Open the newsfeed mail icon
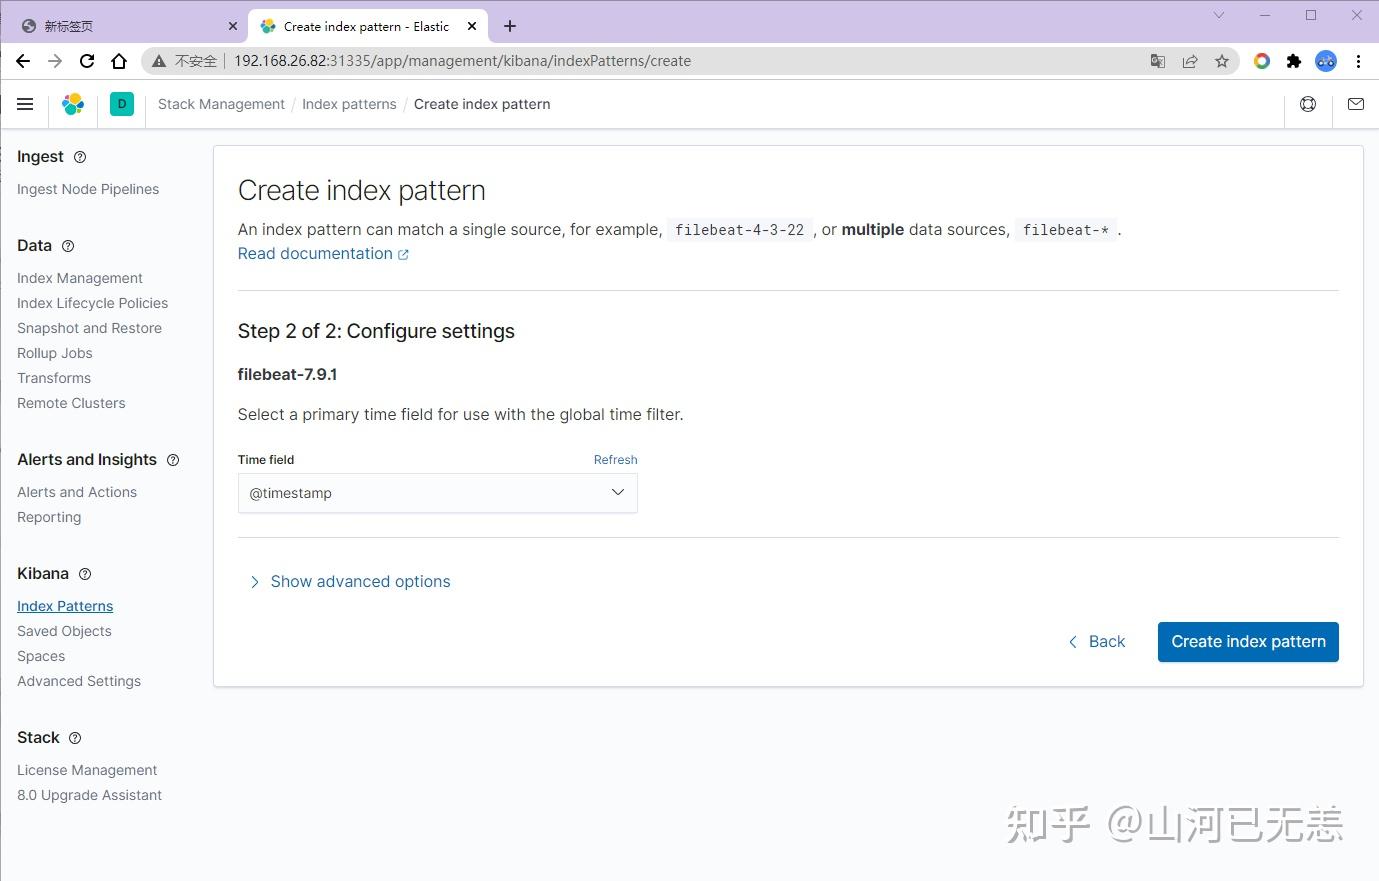The width and height of the screenshot is (1379, 881). pos(1356,104)
